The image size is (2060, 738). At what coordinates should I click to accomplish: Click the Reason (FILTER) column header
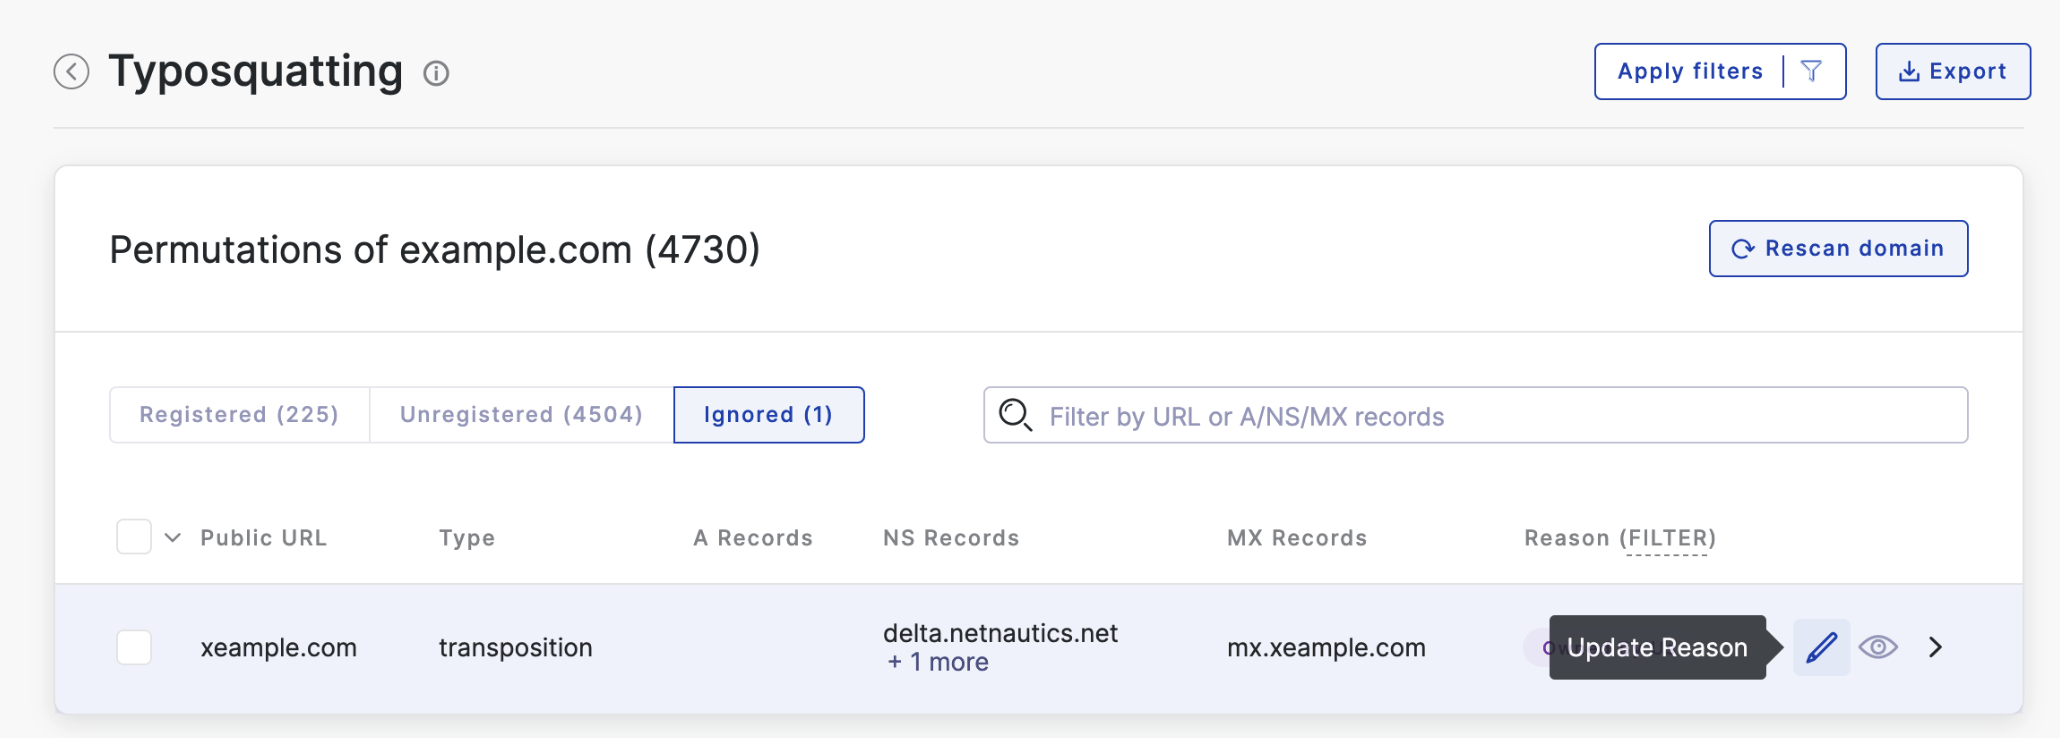coord(1620,538)
